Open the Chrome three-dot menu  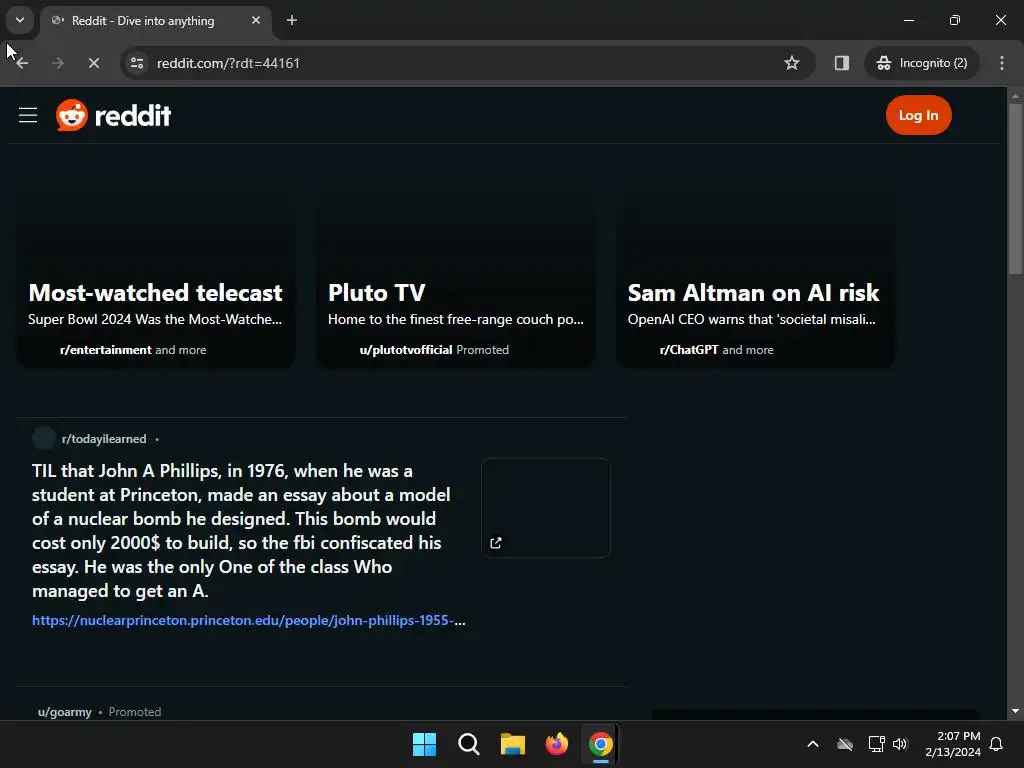pos(1002,63)
